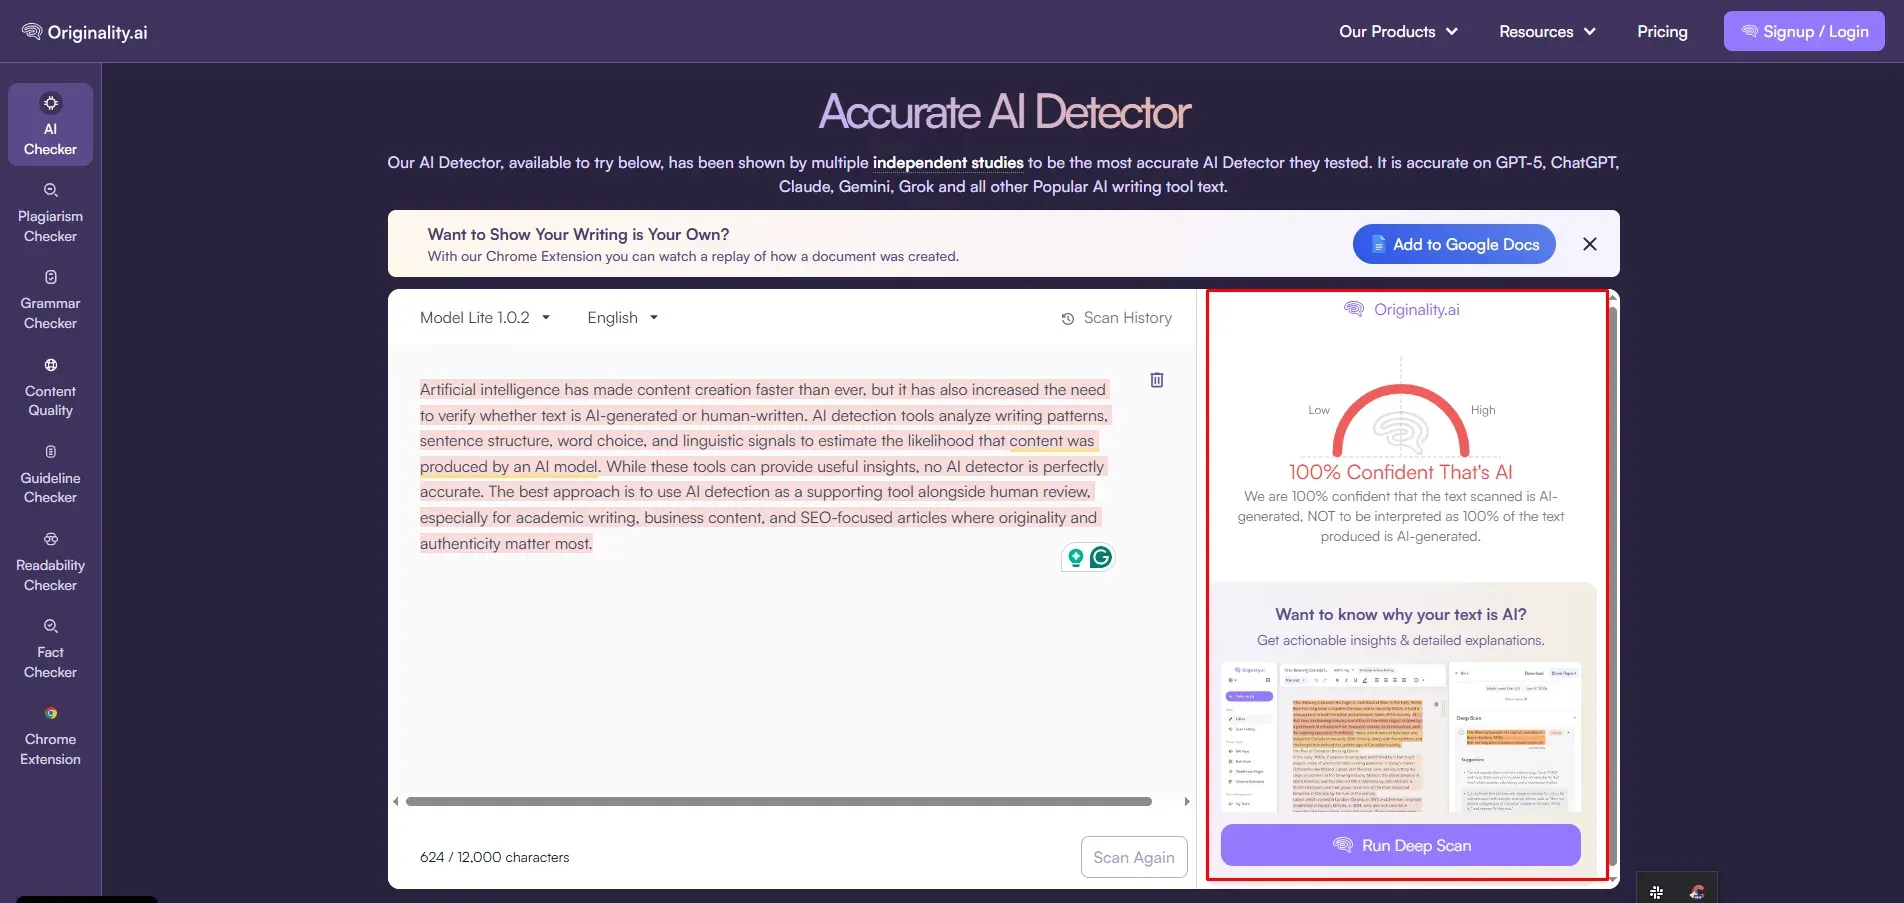Viewport: 1904px width, 903px height.
Task: Click the Signup / Login button
Action: click(1804, 32)
